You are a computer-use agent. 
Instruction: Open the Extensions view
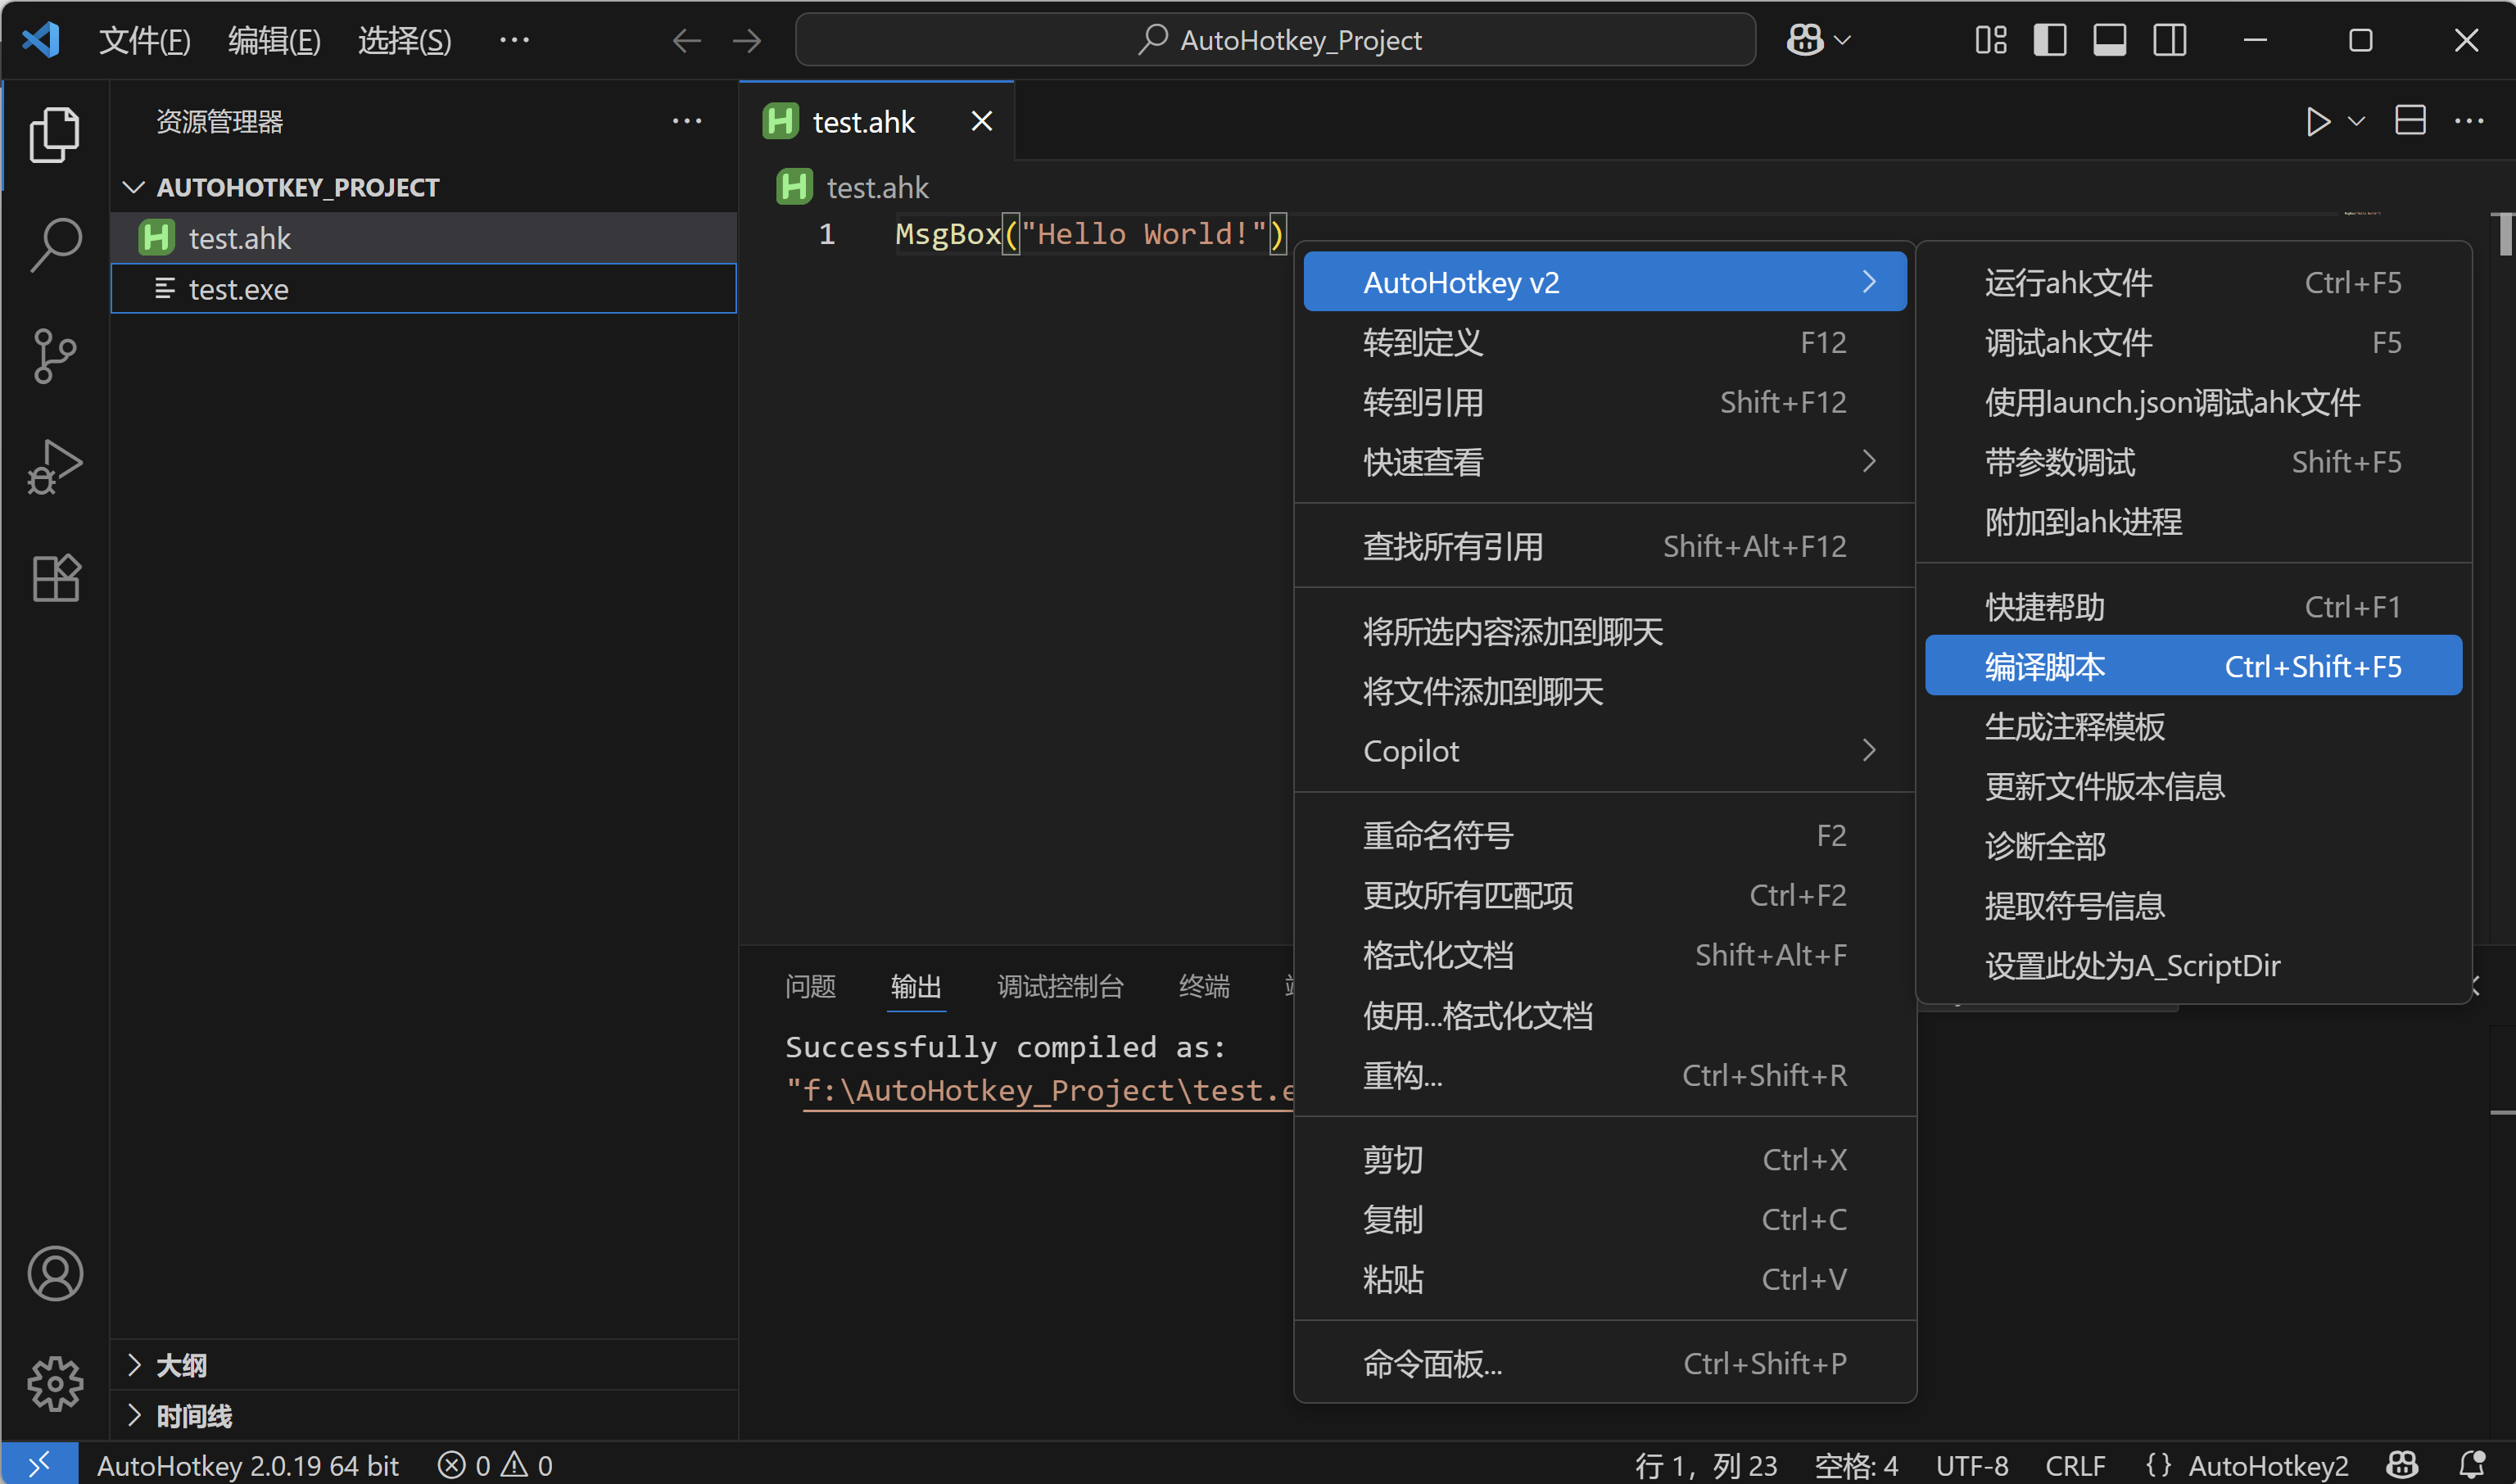(55, 578)
